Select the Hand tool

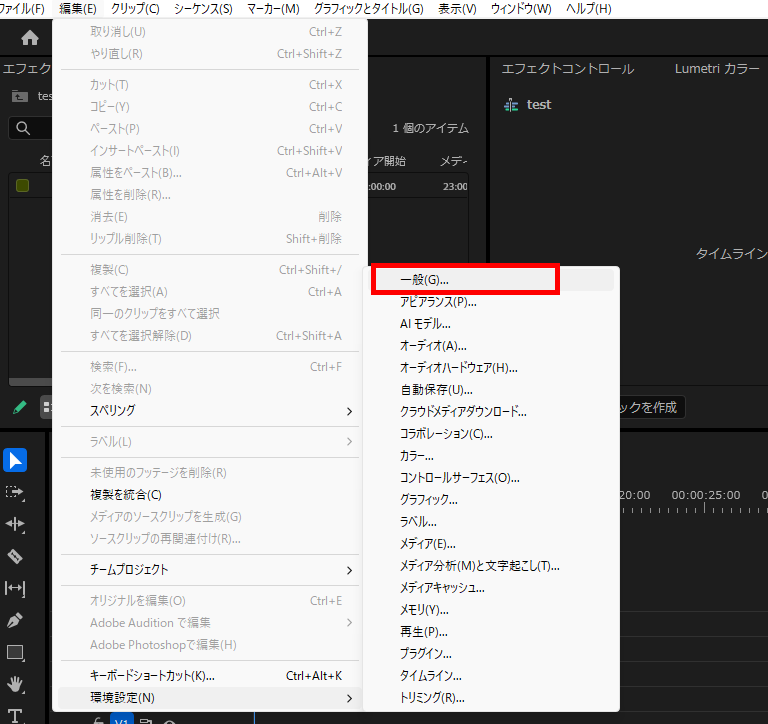pos(15,684)
